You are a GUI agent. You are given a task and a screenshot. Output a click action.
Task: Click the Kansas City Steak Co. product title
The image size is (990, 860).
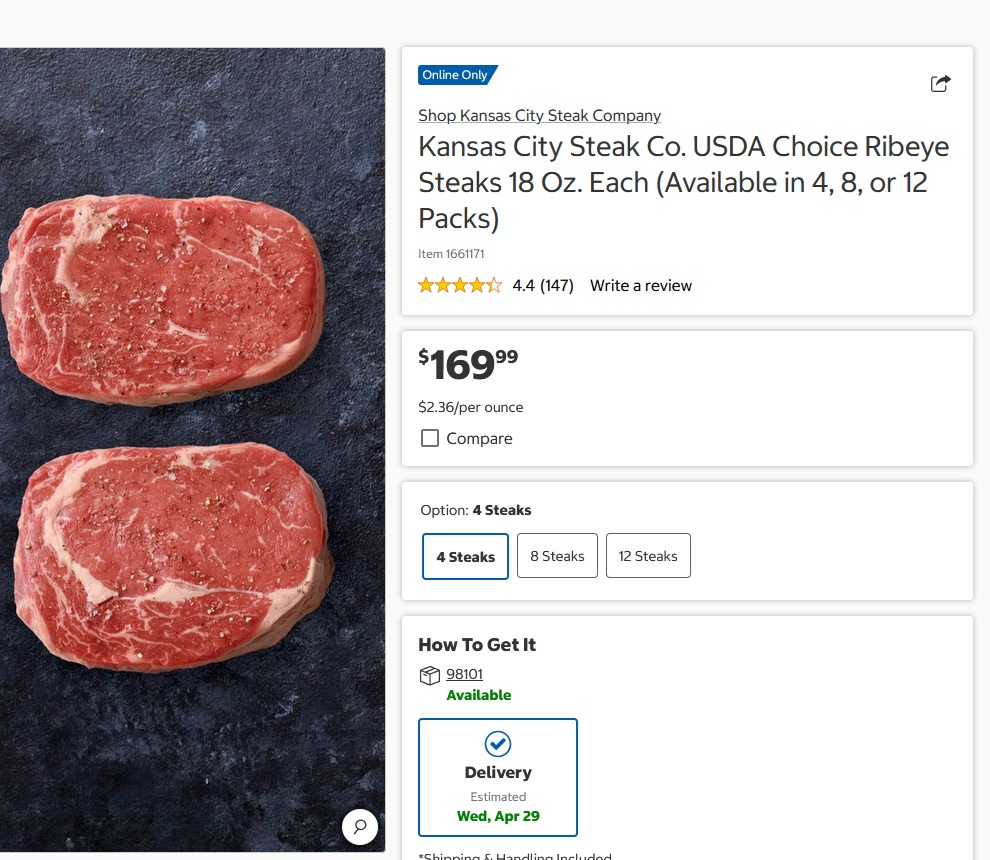(x=683, y=182)
